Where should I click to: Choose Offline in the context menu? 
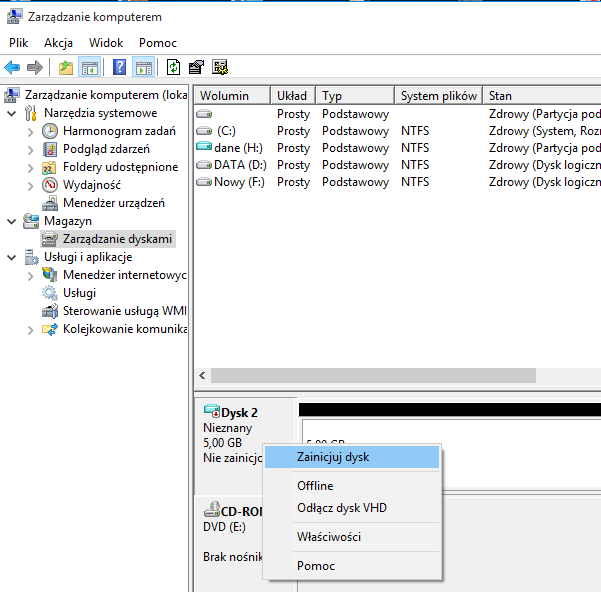352,486
